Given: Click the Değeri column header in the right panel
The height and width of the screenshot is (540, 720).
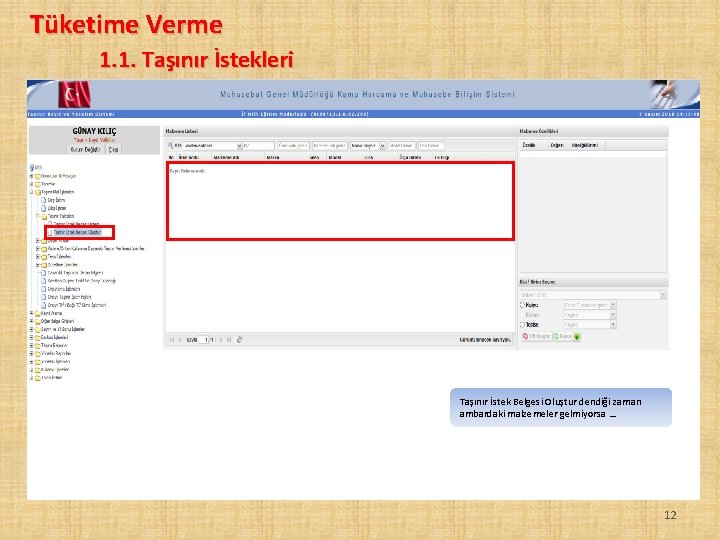Looking at the screenshot, I should tap(557, 145).
